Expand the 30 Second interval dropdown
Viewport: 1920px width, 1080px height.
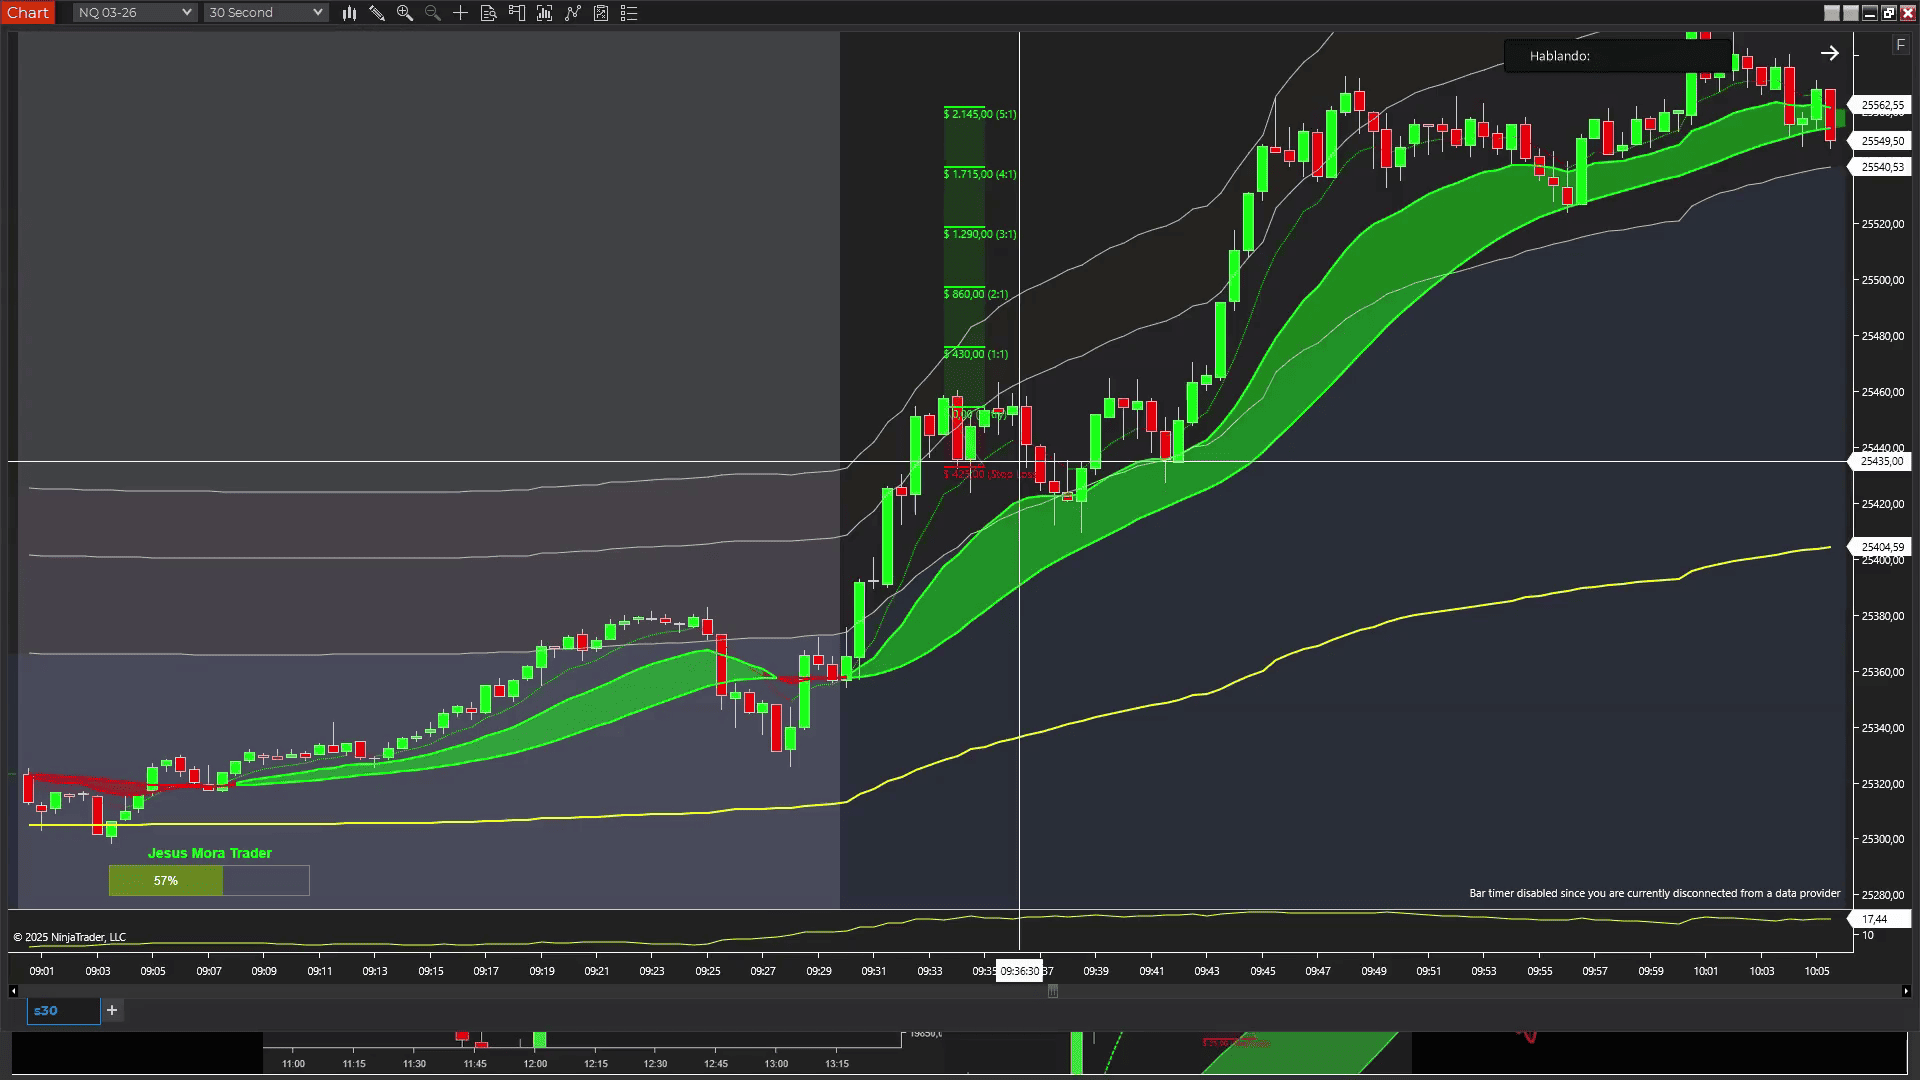265,13
